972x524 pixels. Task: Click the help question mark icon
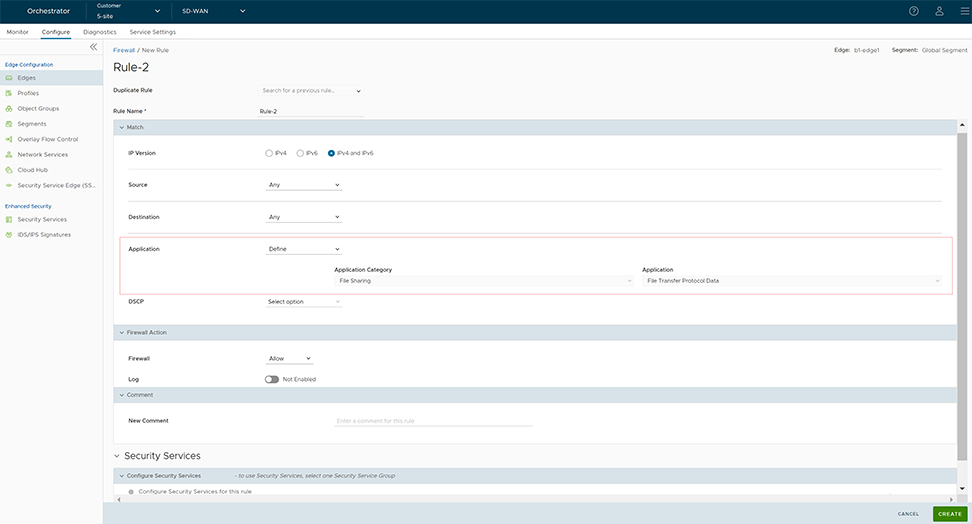(x=913, y=11)
